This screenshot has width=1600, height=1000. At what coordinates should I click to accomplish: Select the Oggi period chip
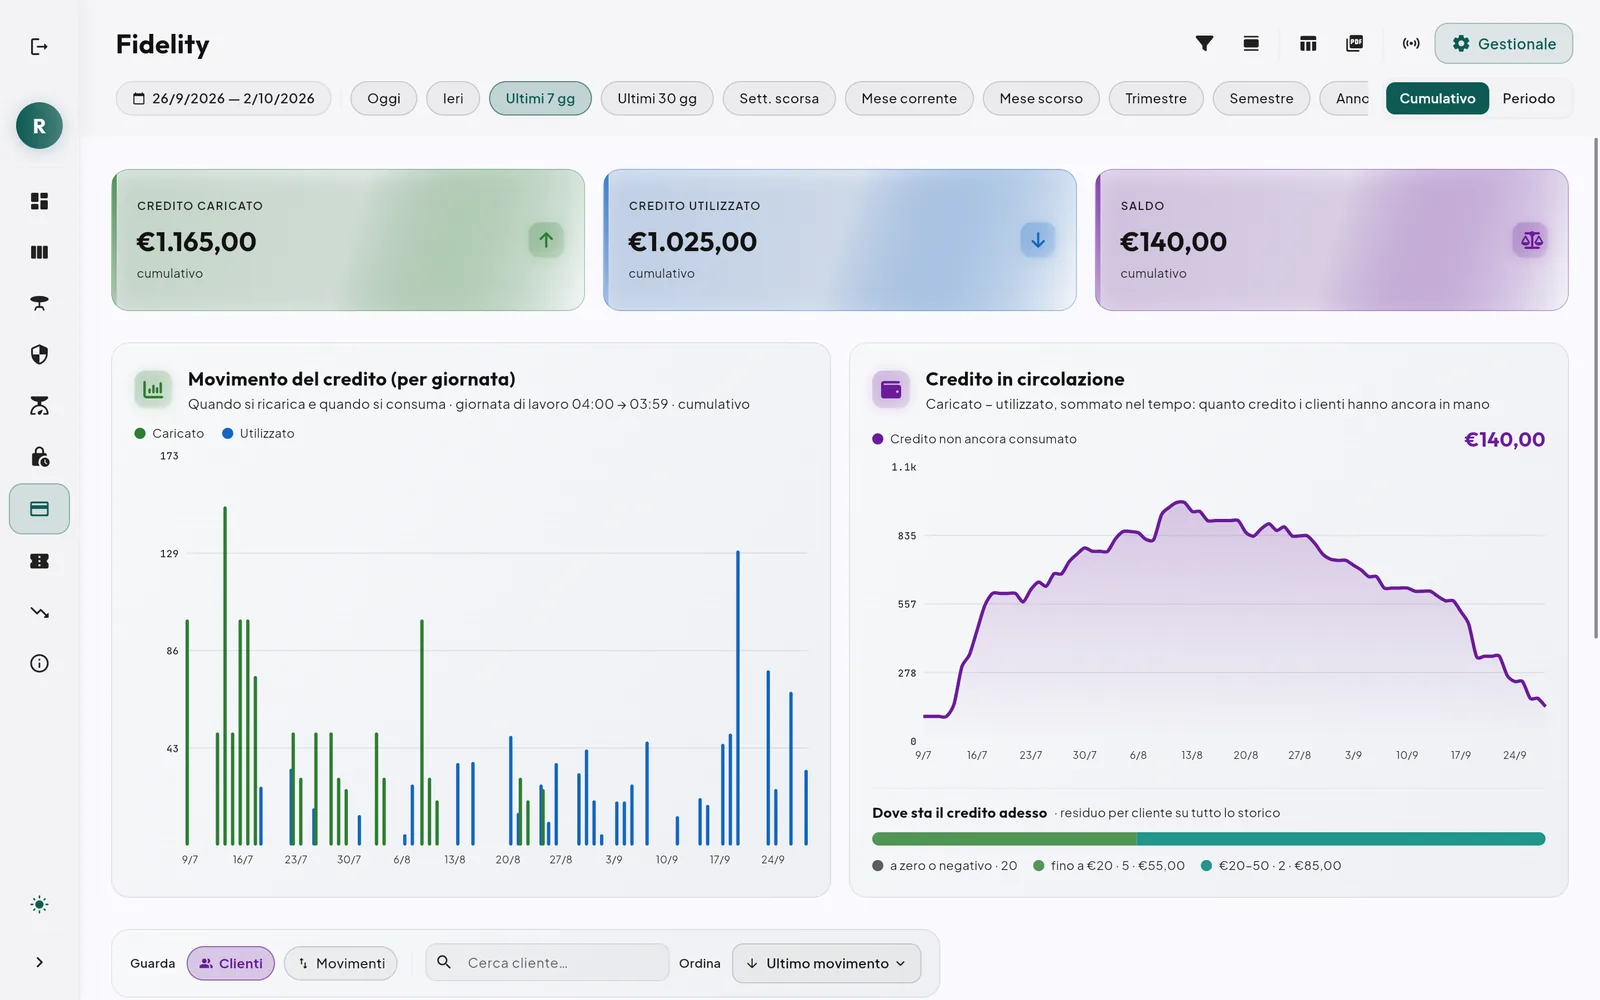point(384,98)
